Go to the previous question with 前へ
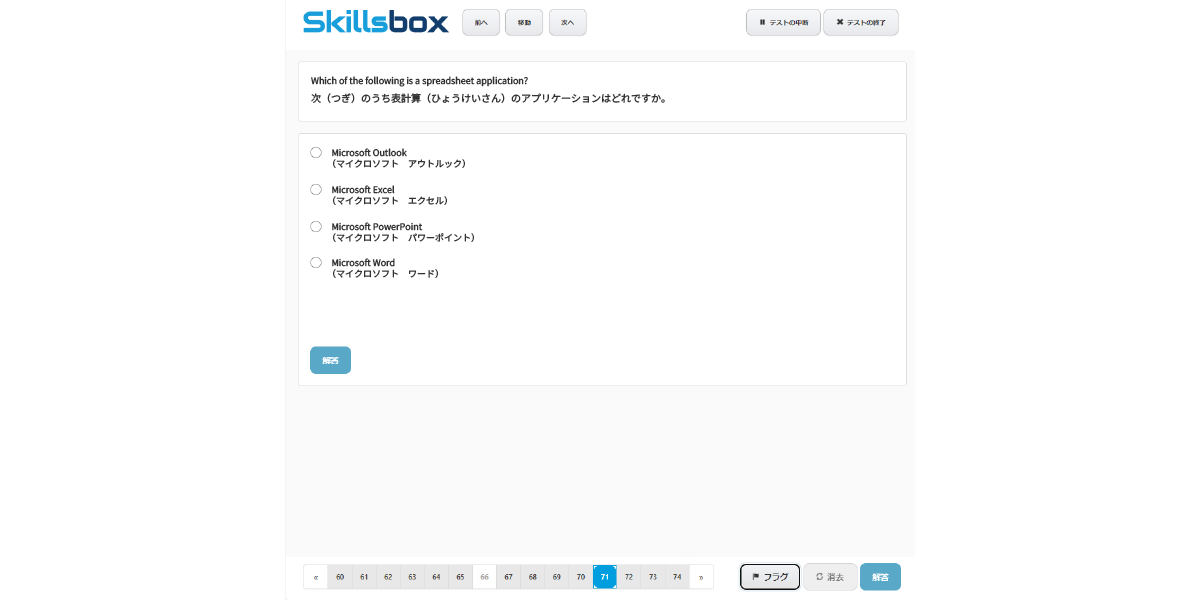Viewport: 1200px width, 600px height. [x=481, y=22]
